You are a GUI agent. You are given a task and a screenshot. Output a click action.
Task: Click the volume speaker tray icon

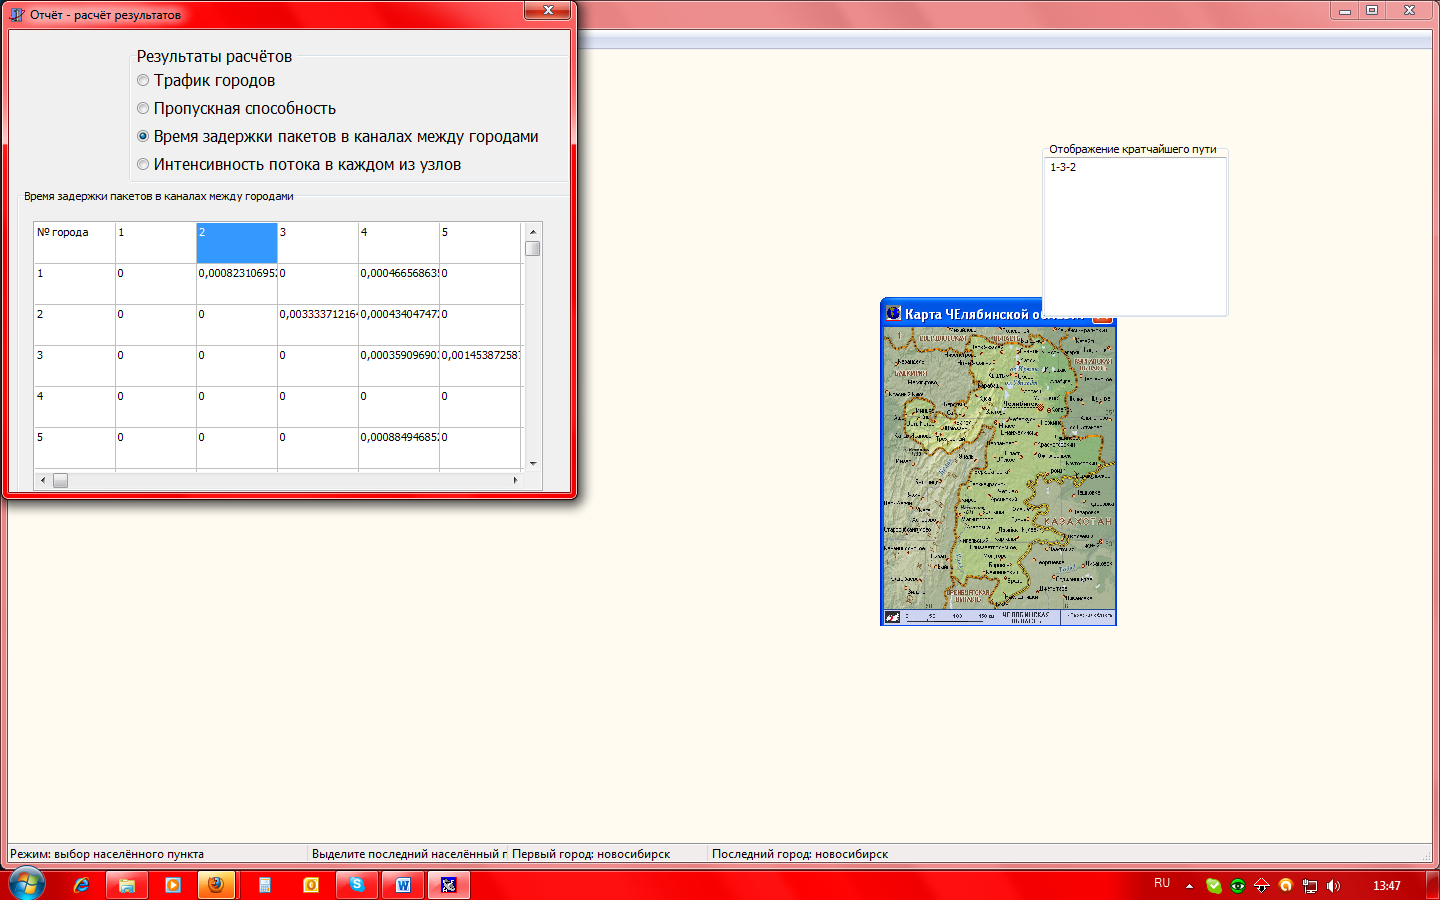tap(1333, 886)
